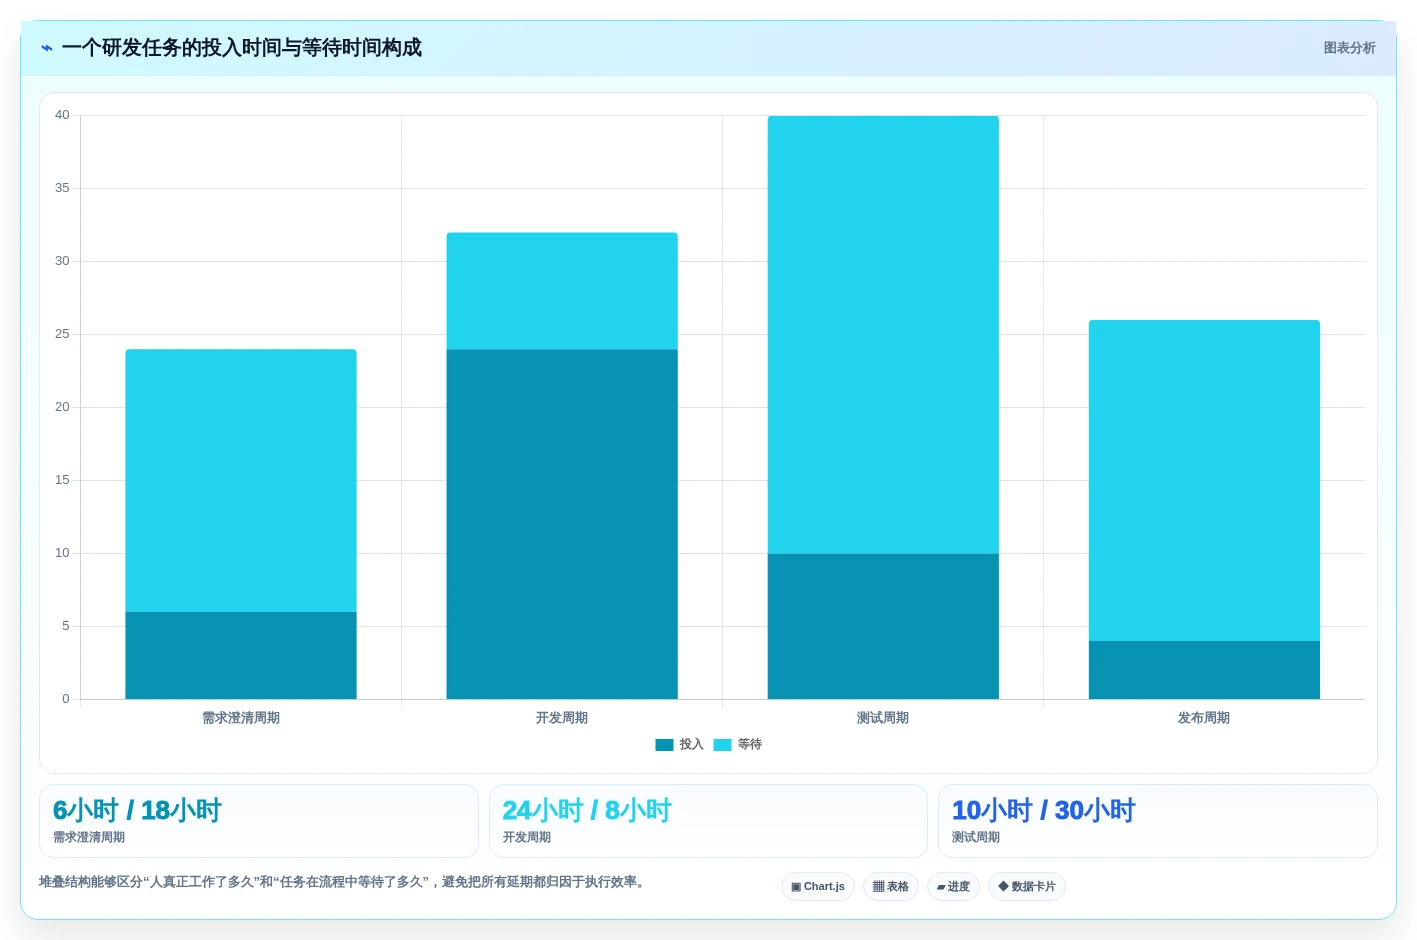Click the 24小时 / 8小时 card value

587,810
